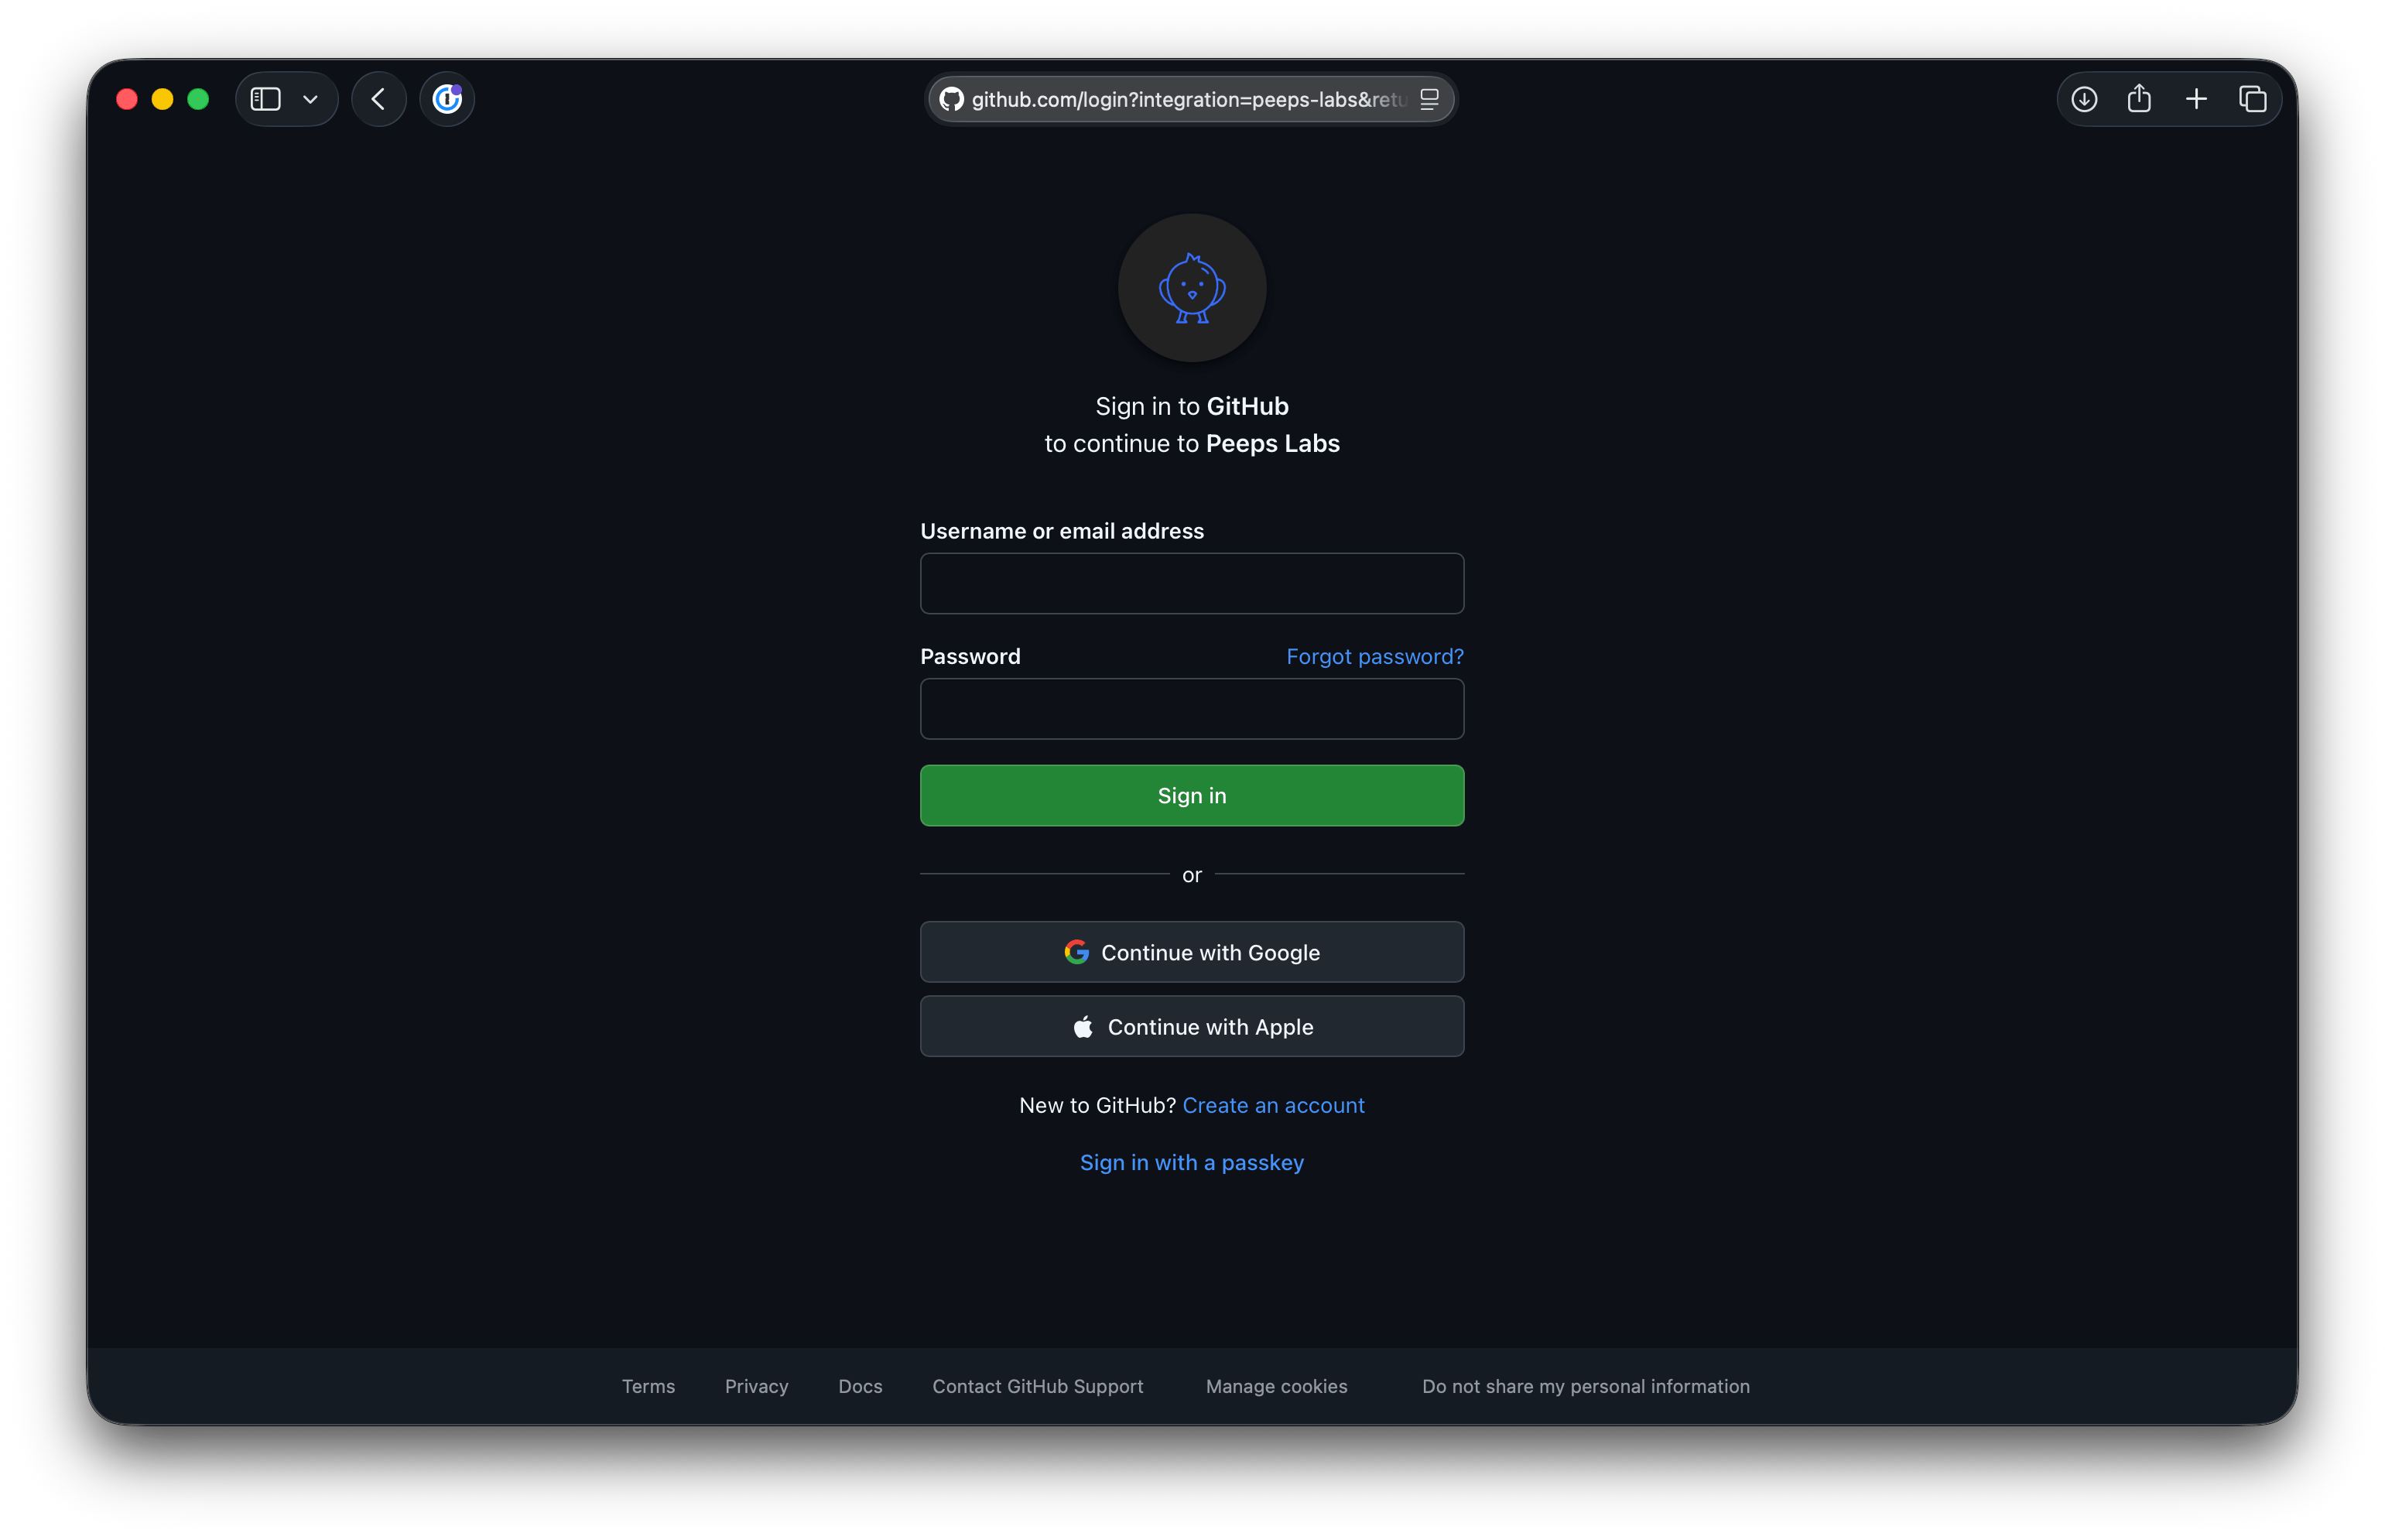The image size is (2385, 1540).
Task: Click the 'Sign in to GitHub' heading
Action: click(1192, 406)
